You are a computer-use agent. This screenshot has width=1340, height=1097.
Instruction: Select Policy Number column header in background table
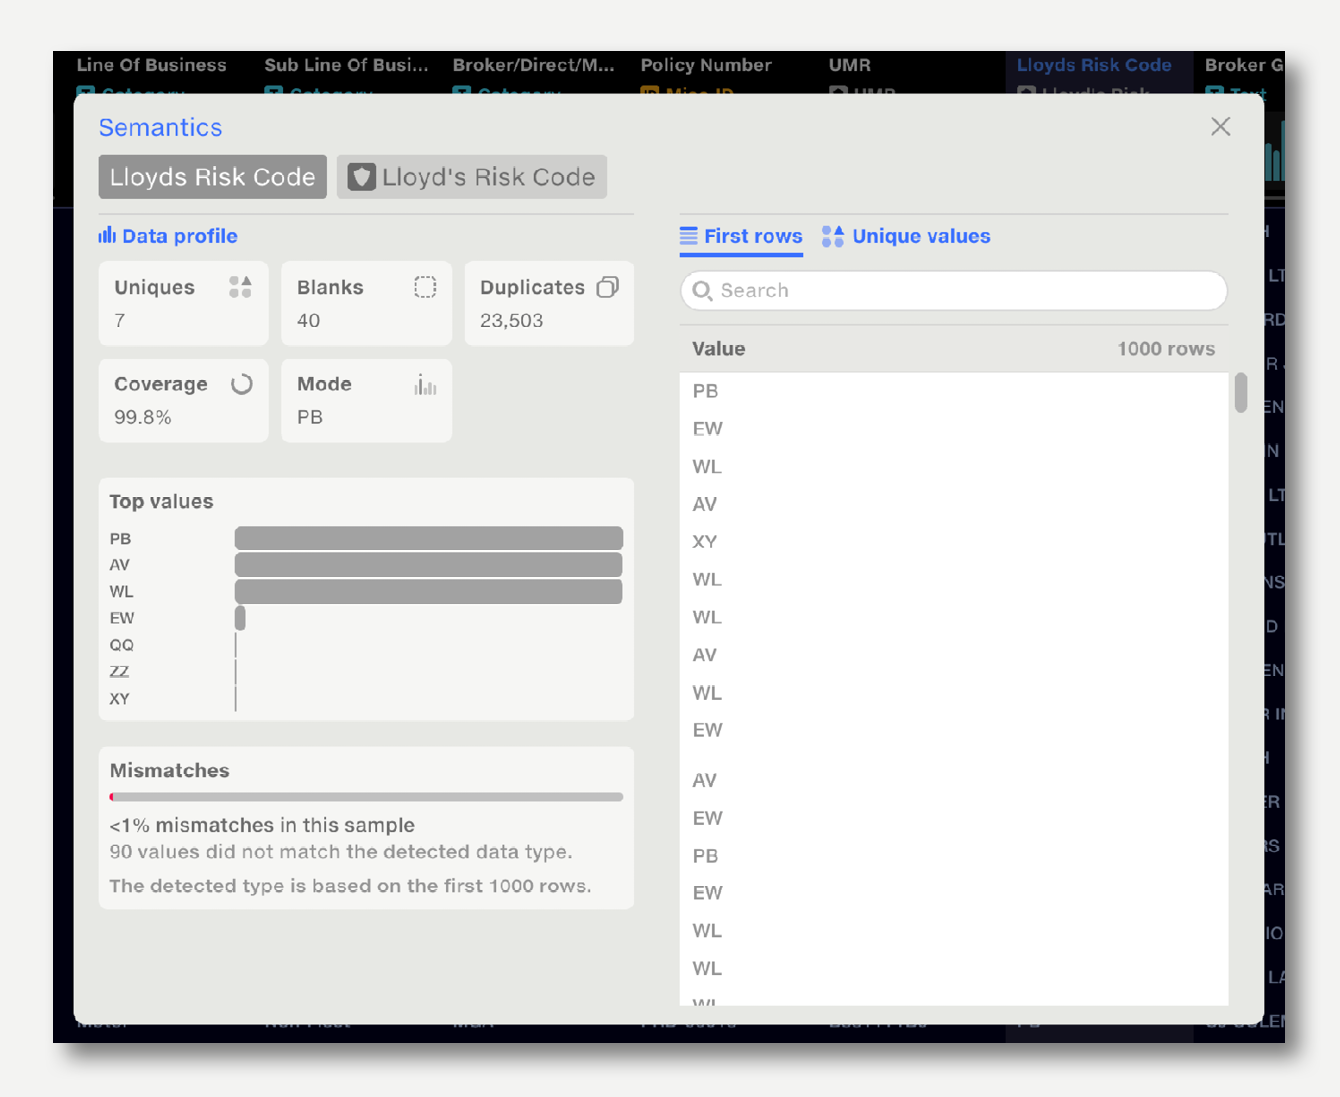(x=706, y=65)
